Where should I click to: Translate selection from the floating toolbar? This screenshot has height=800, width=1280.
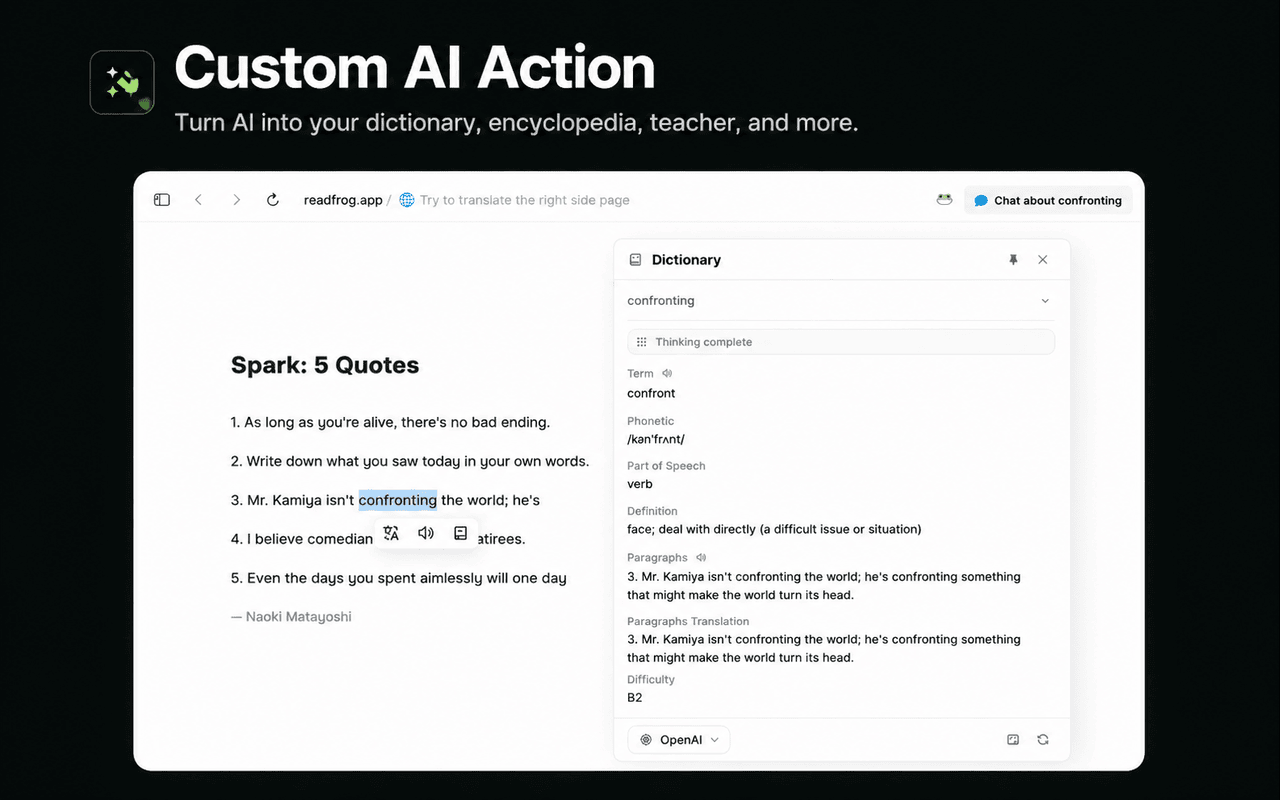391,533
